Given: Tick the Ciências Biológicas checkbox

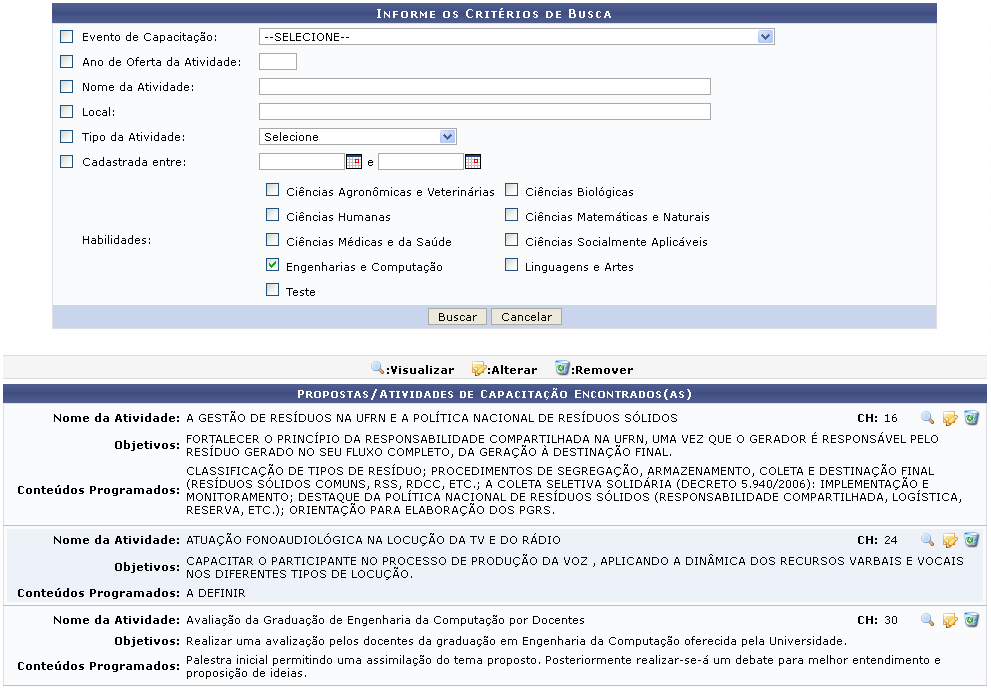Looking at the screenshot, I should 511,190.
